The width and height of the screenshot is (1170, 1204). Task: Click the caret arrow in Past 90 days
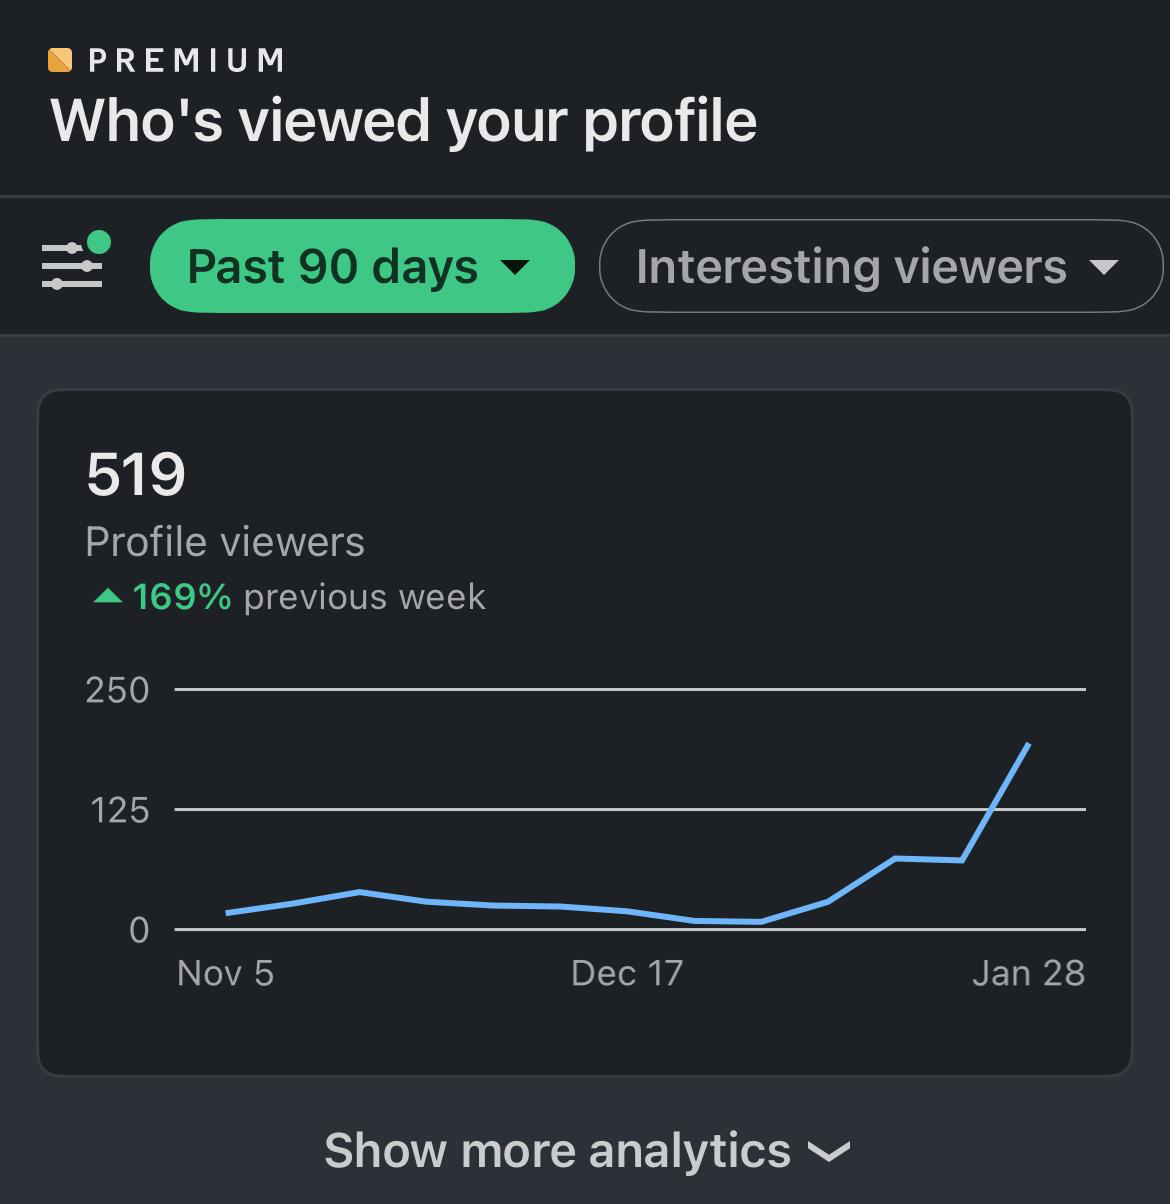click(515, 267)
